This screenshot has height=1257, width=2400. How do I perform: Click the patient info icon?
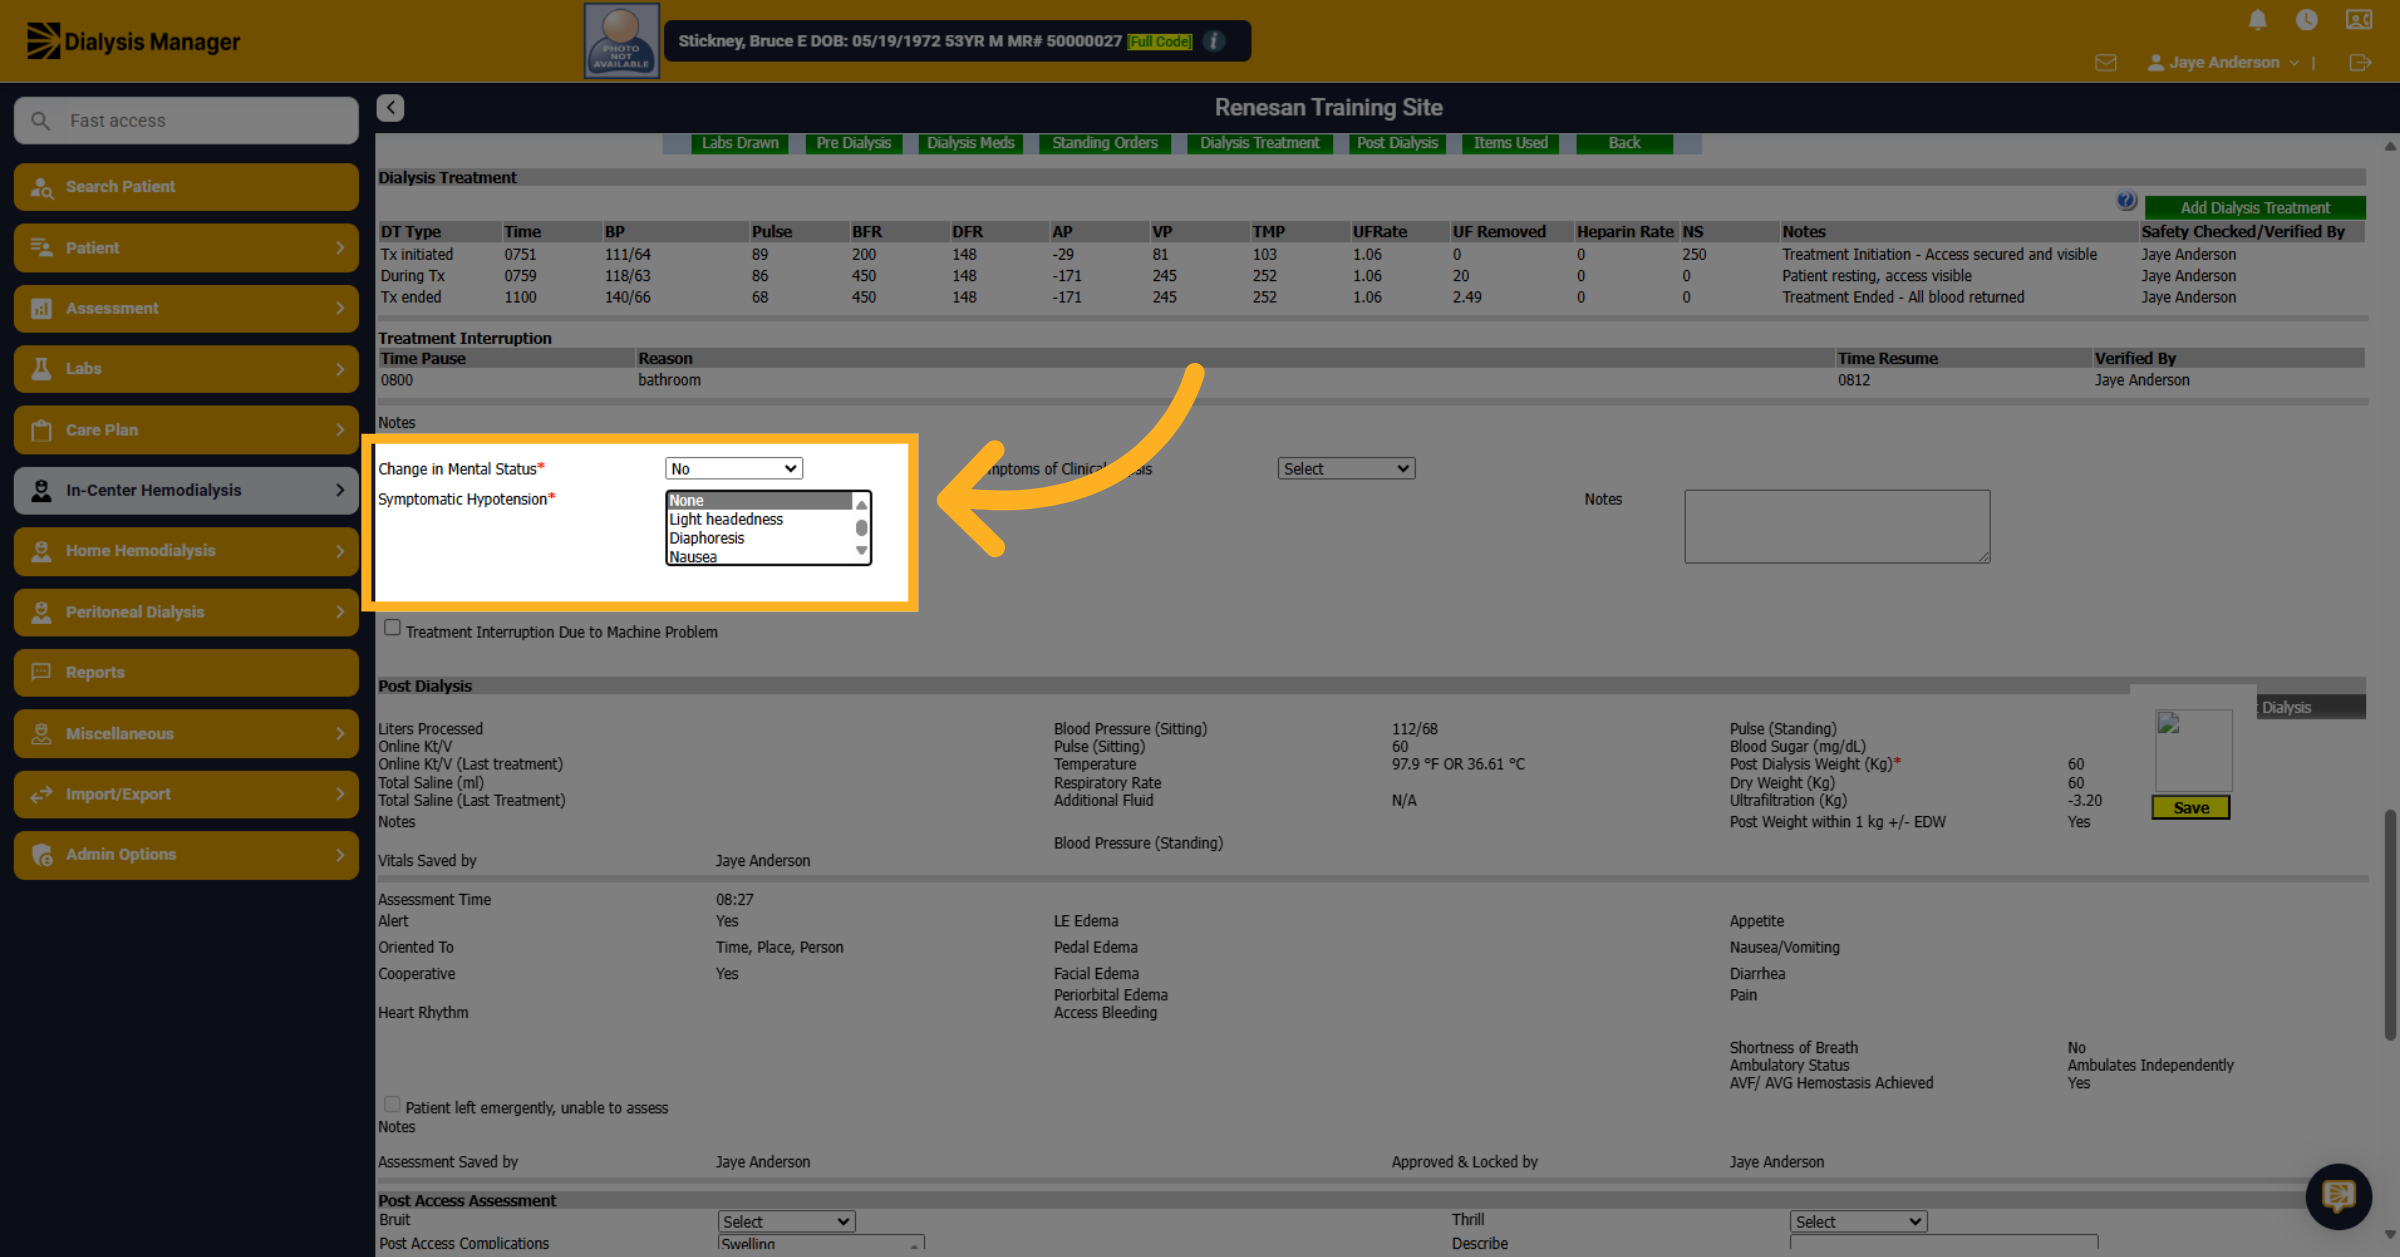coord(1214,41)
